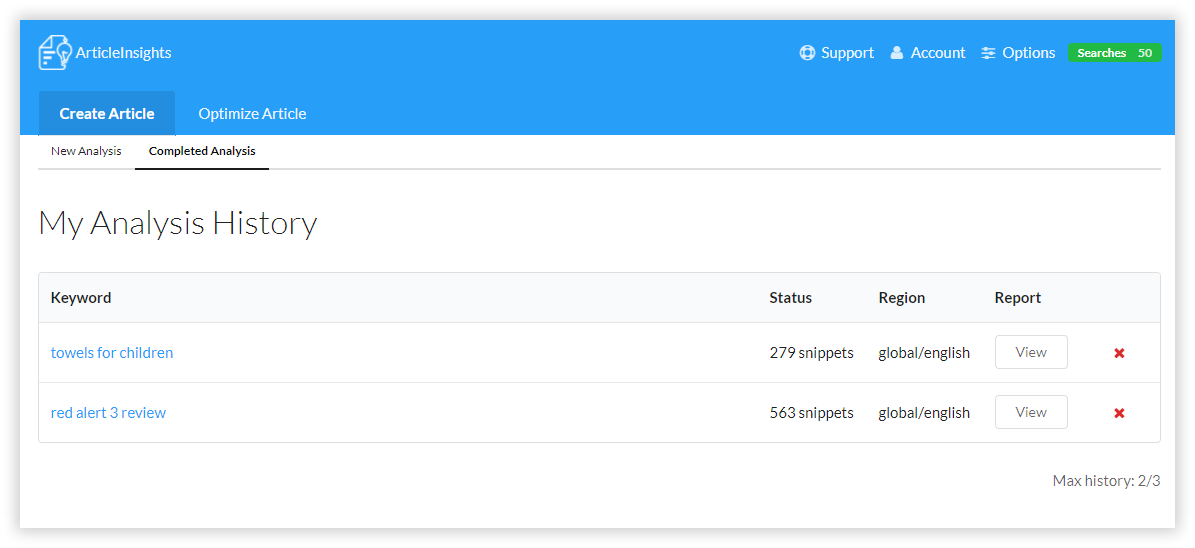View report for 'towels for children'

[1031, 352]
